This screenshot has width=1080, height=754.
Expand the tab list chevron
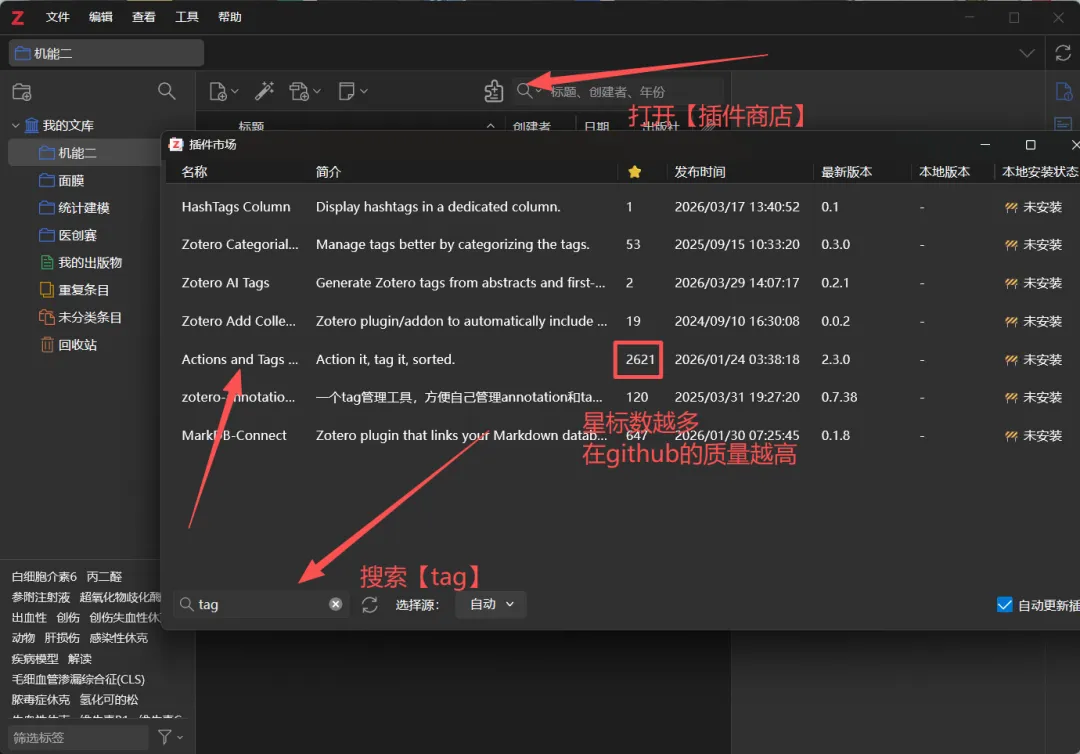[x=1026, y=53]
